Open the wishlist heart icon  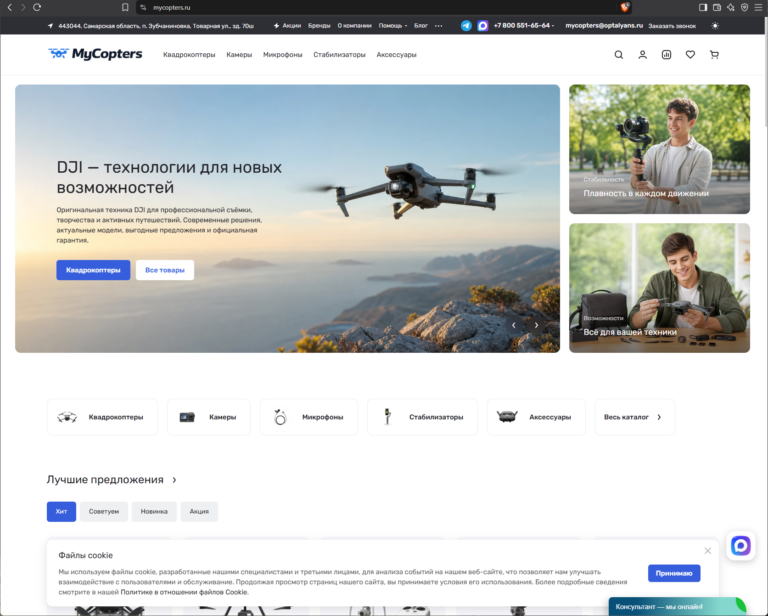[x=690, y=55]
